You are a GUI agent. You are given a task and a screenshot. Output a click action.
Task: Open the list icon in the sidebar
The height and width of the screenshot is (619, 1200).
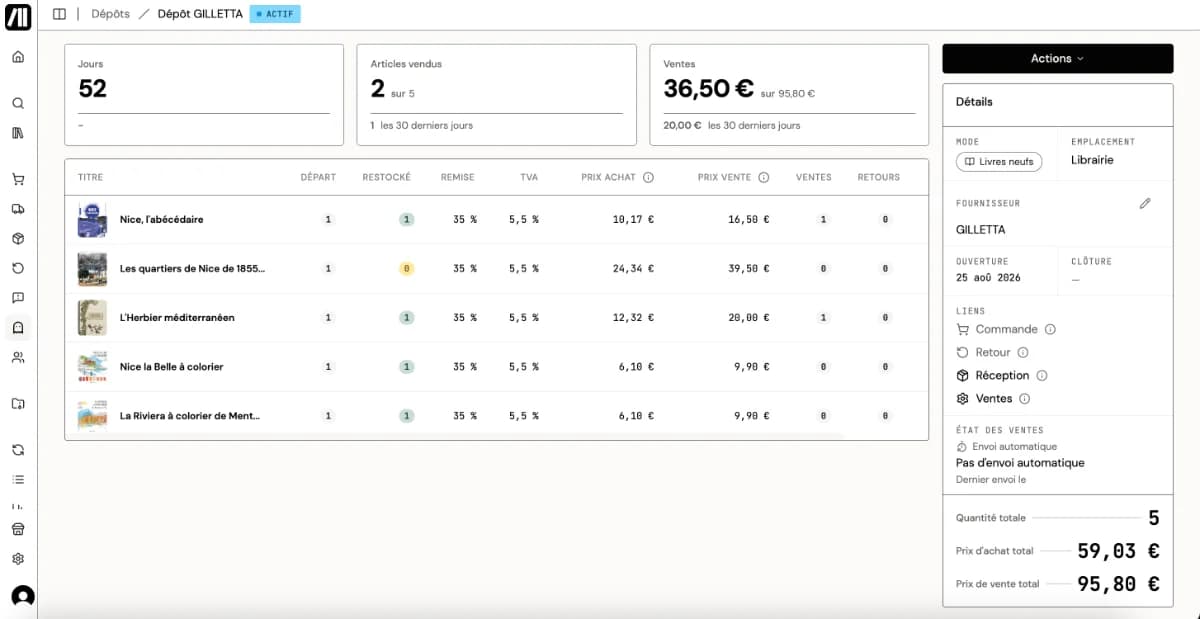[18, 480]
